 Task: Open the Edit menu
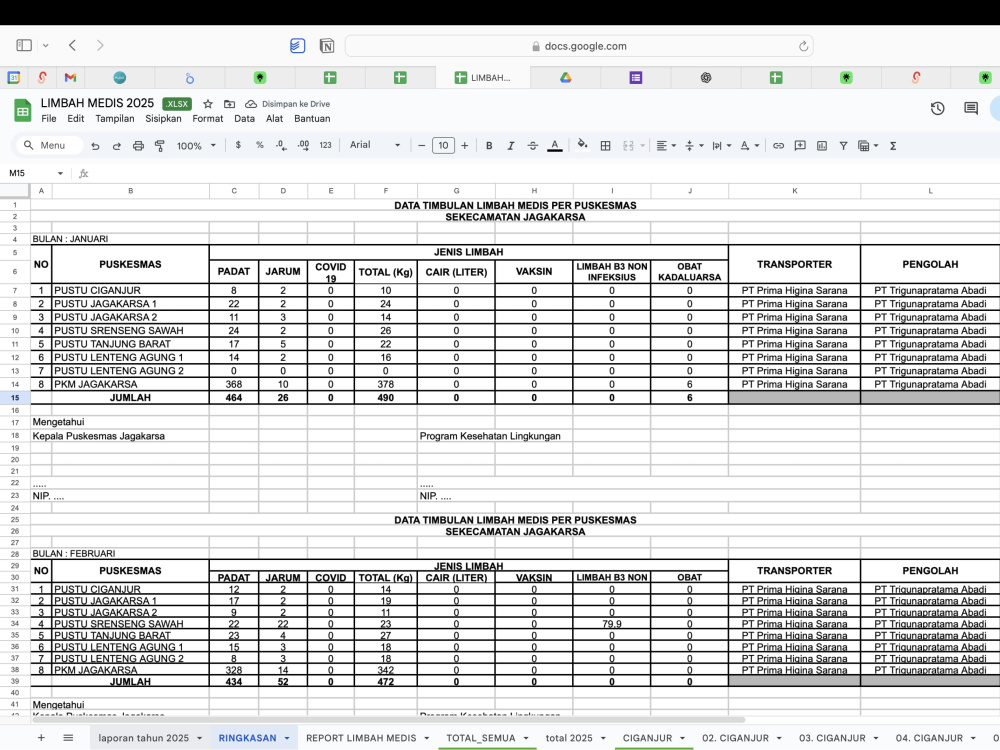coord(75,119)
